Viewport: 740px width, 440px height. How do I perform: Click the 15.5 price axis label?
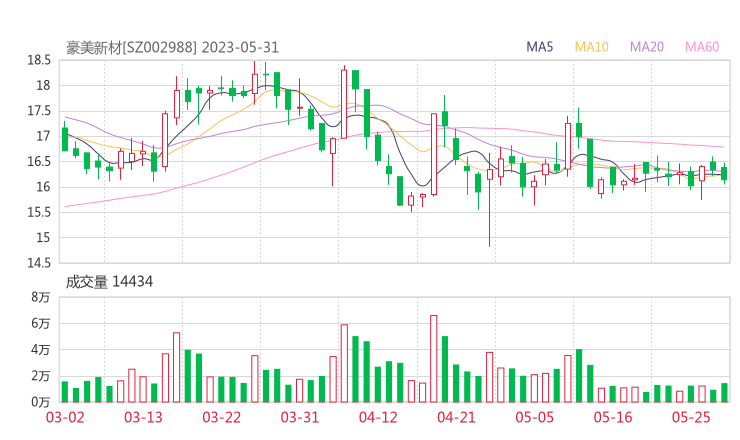coord(39,212)
